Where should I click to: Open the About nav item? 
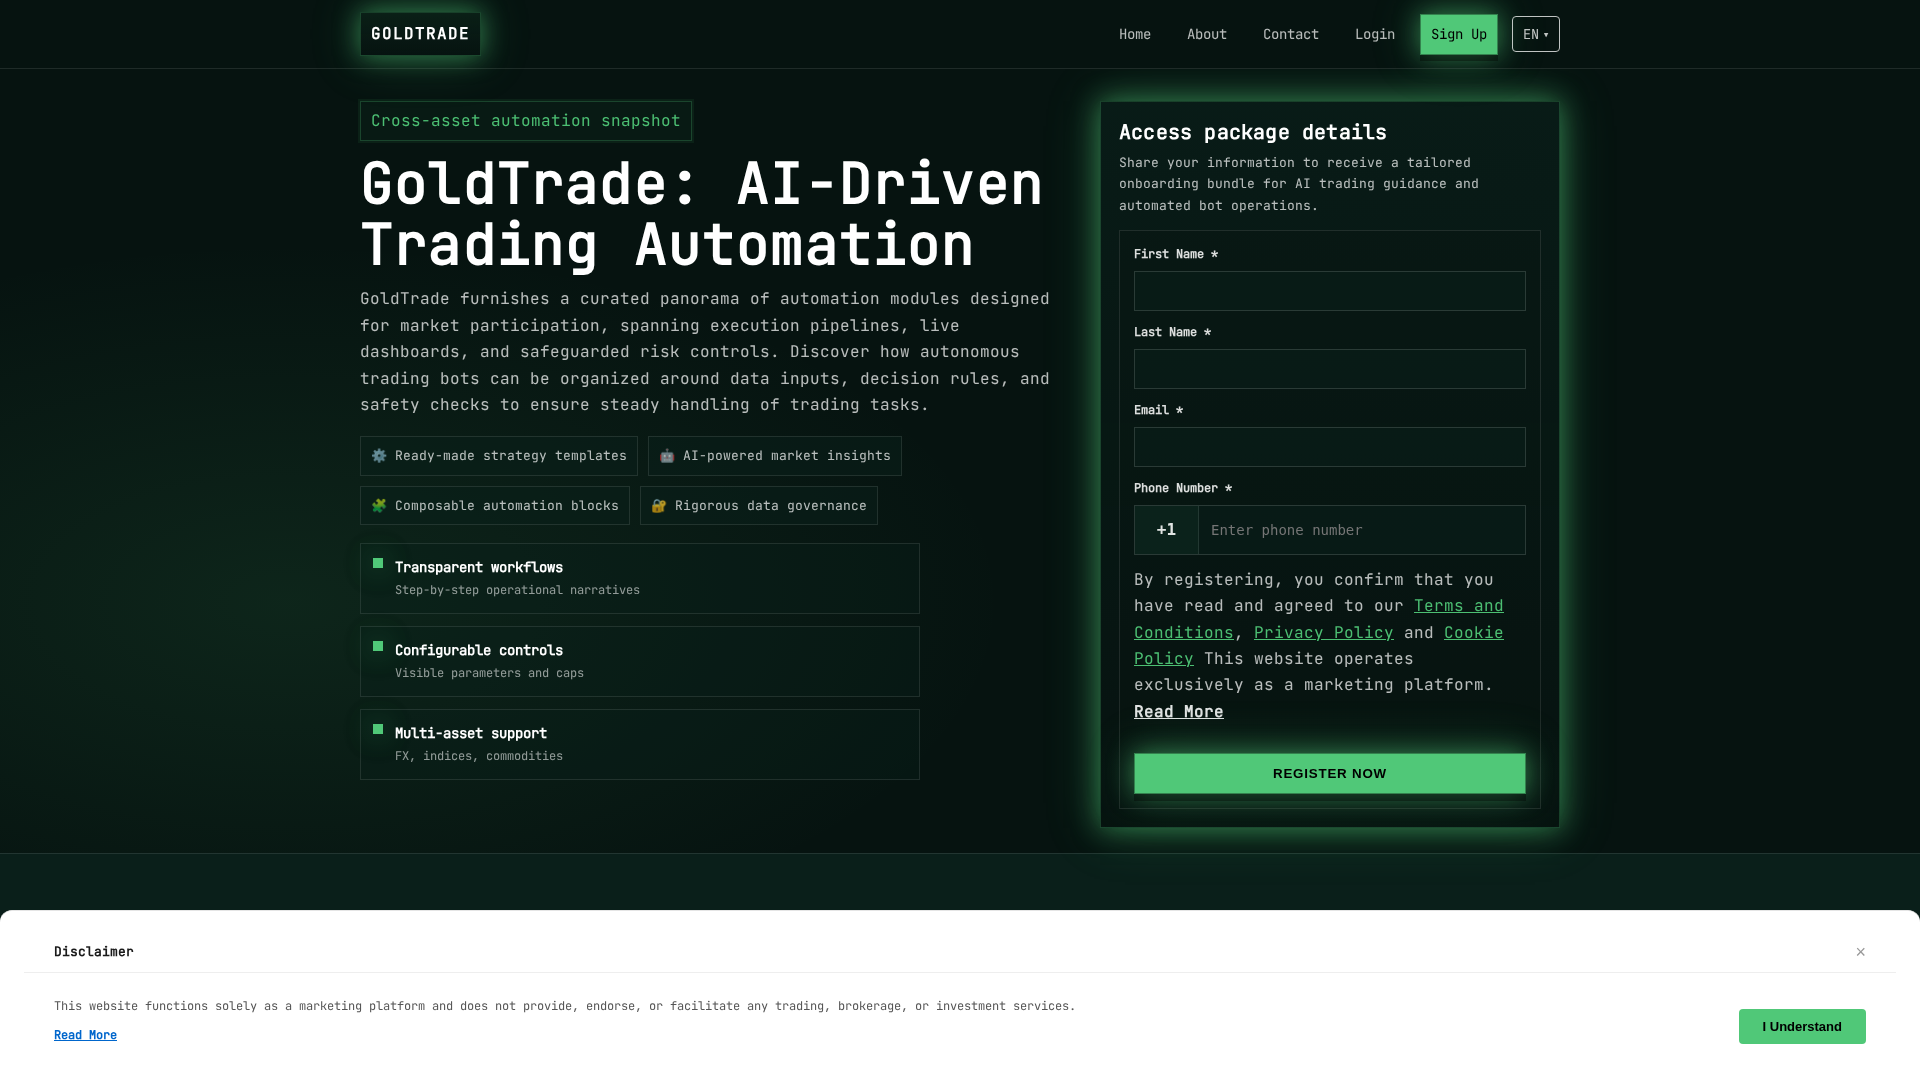click(1207, 34)
